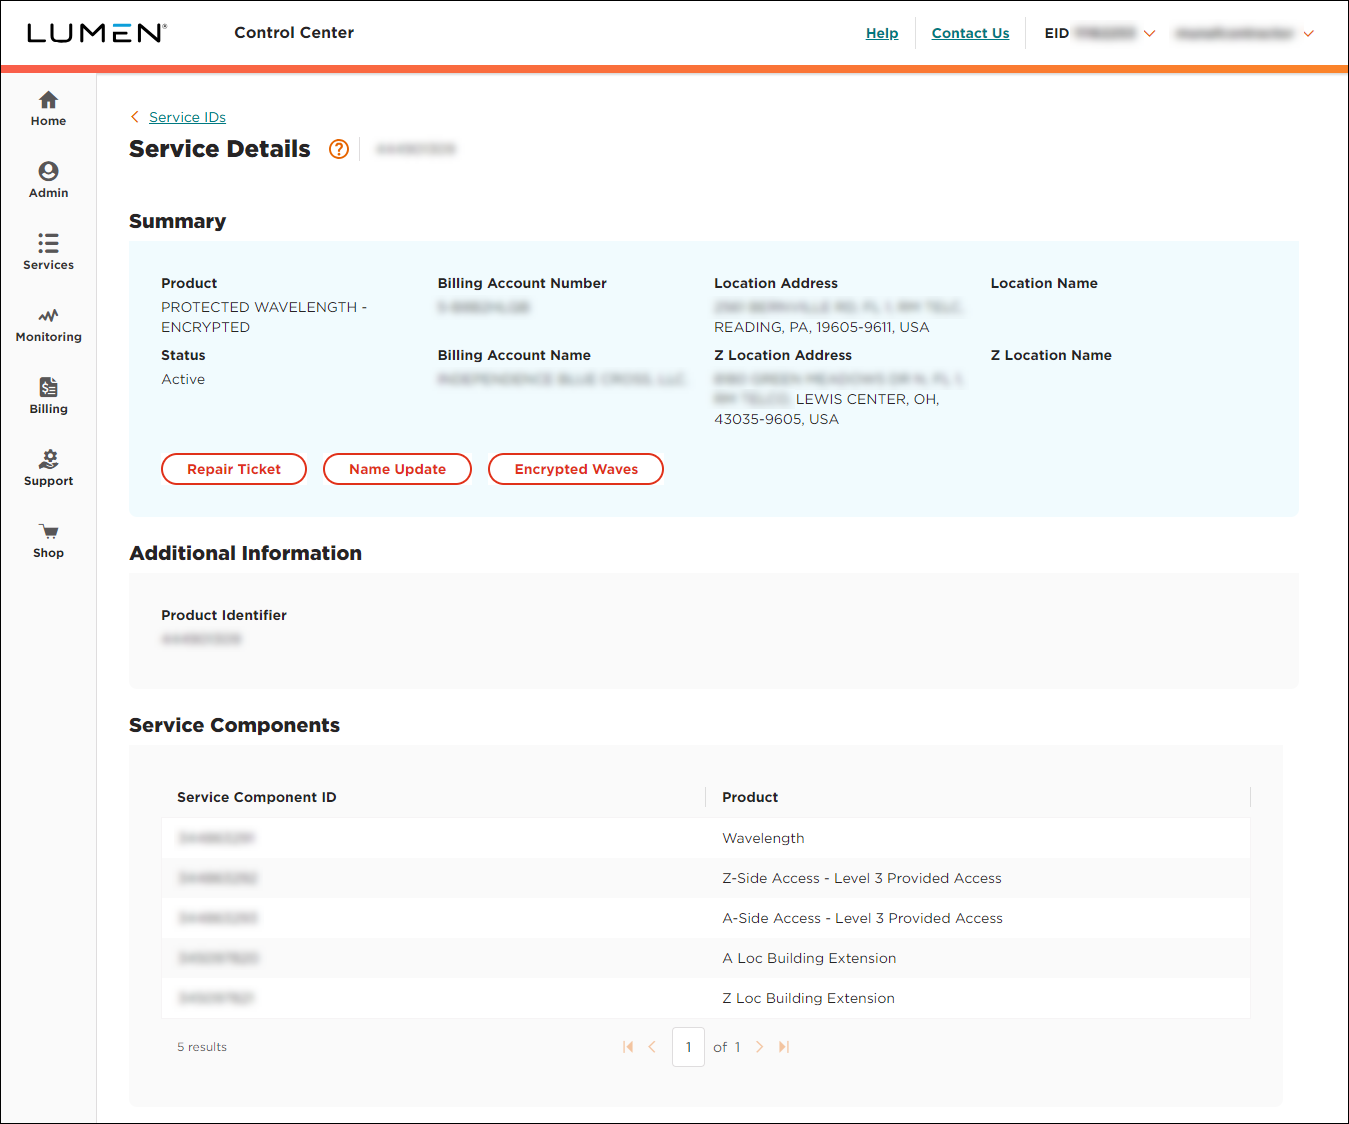Viewport: 1349px width, 1124px height.
Task: Jump to last page using the pagination icon
Action: (x=784, y=1046)
